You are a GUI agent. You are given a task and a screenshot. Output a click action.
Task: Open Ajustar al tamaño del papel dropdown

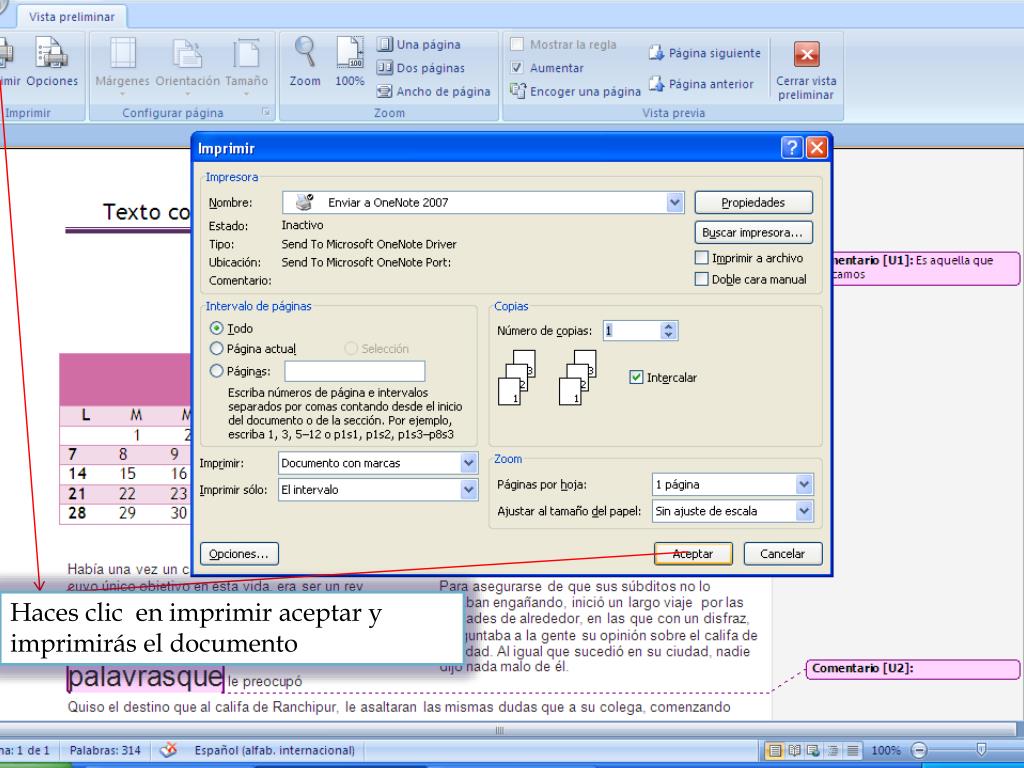click(x=804, y=511)
